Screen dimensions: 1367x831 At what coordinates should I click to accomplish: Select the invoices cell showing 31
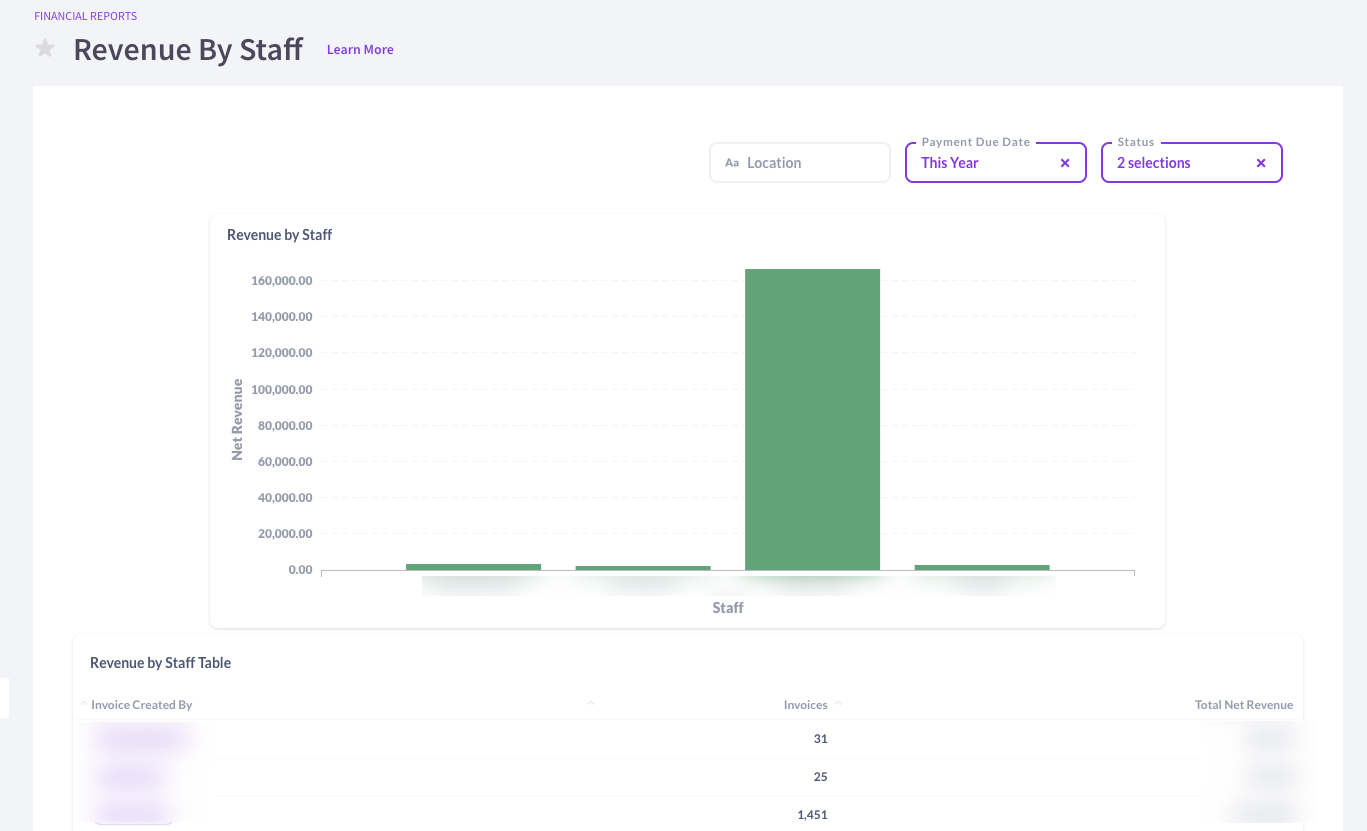click(820, 739)
